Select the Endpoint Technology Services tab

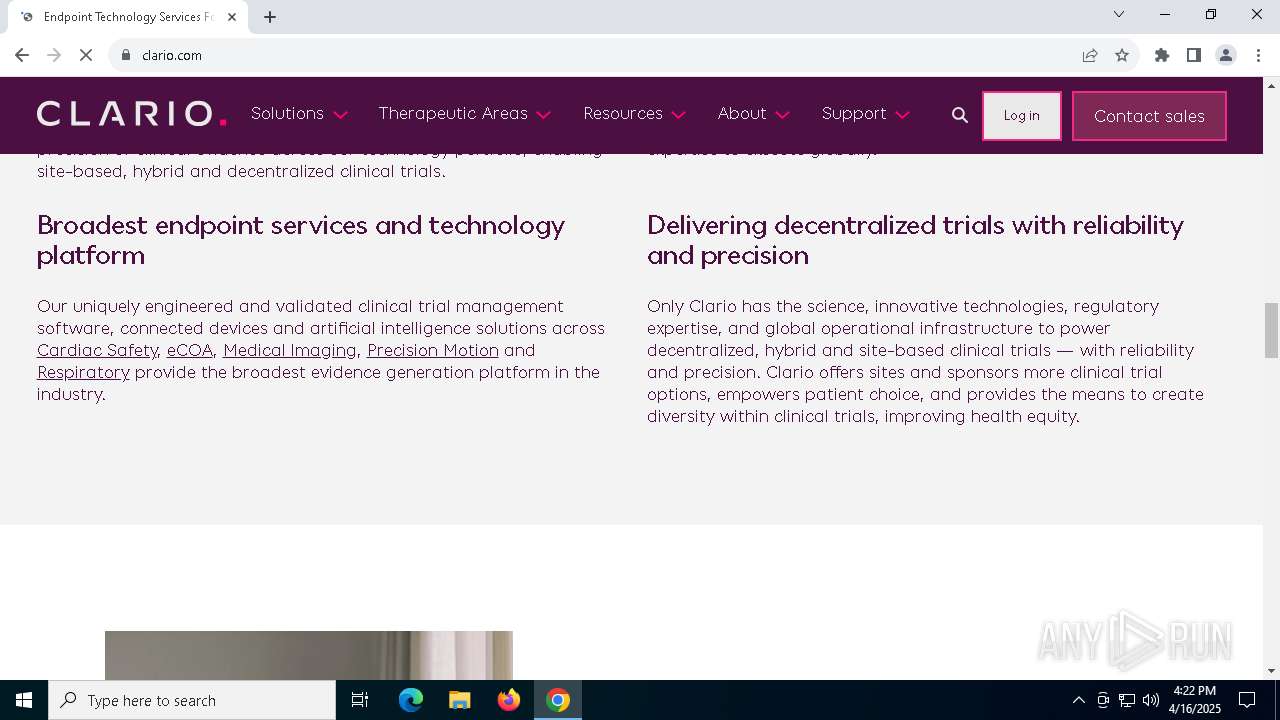(127, 17)
